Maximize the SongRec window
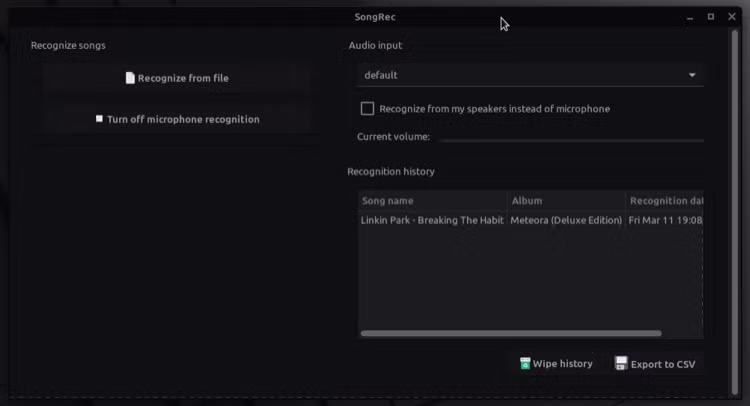This screenshot has height=406, width=750. pos(711,17)
